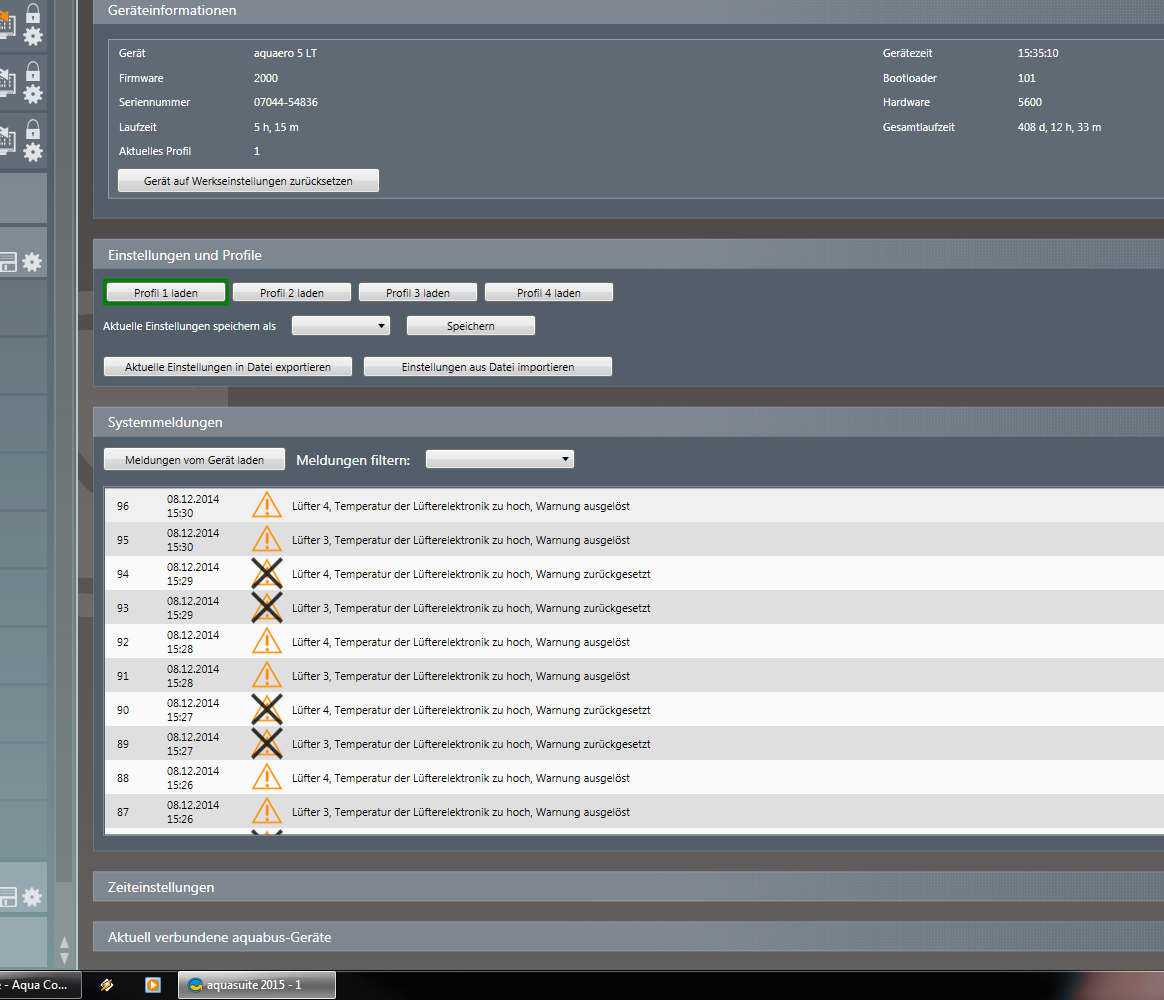Click the warning triangle icon in message row 95
Viewport: 1164px width, 1000px height.
pos(267,540)
